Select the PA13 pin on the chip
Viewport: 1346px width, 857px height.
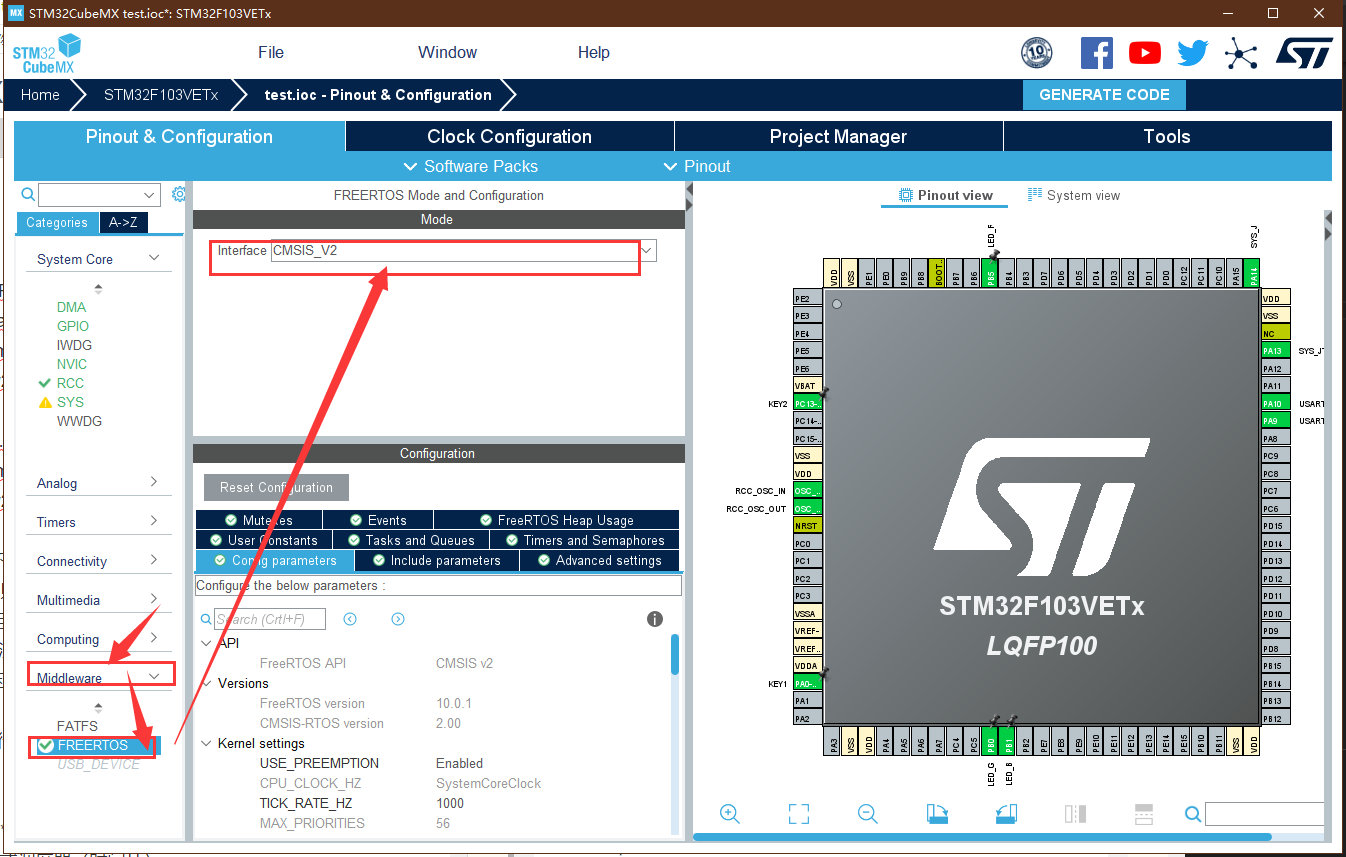tap(1275, 351)
